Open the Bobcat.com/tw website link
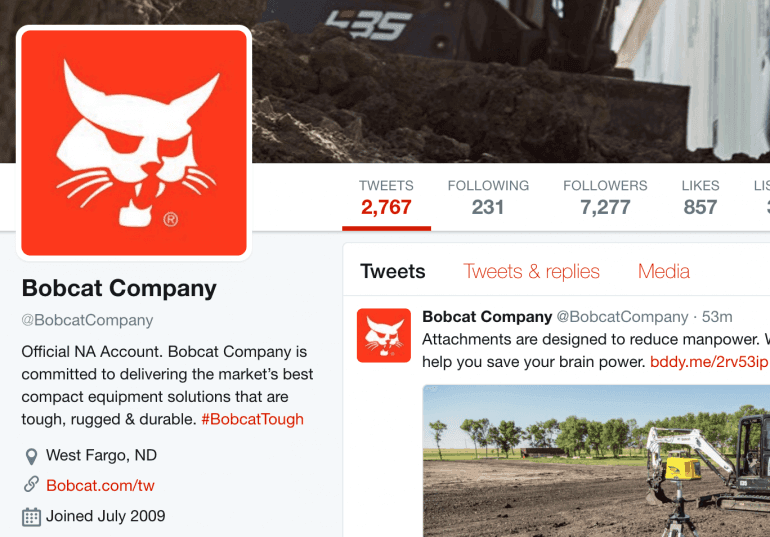 tap(100, 485)
